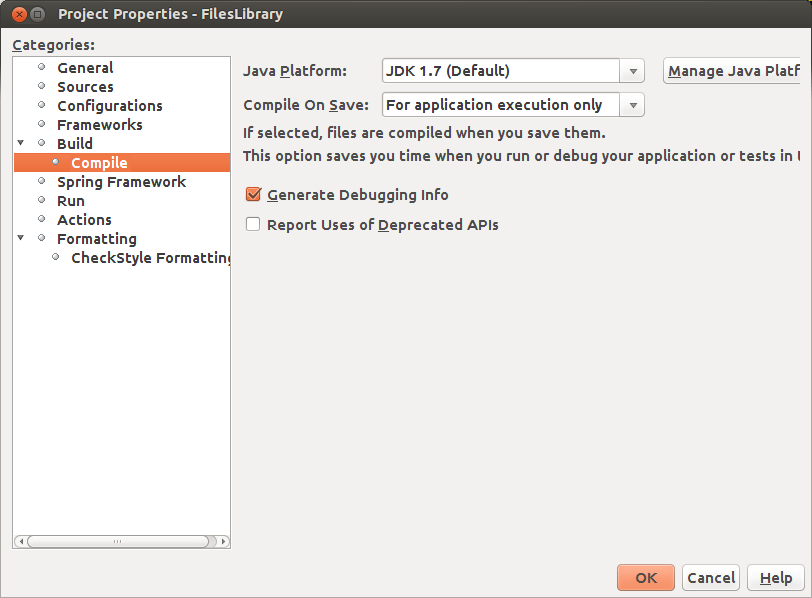Open the Frameworks category

pyautogui.click(x=99, y=125)
